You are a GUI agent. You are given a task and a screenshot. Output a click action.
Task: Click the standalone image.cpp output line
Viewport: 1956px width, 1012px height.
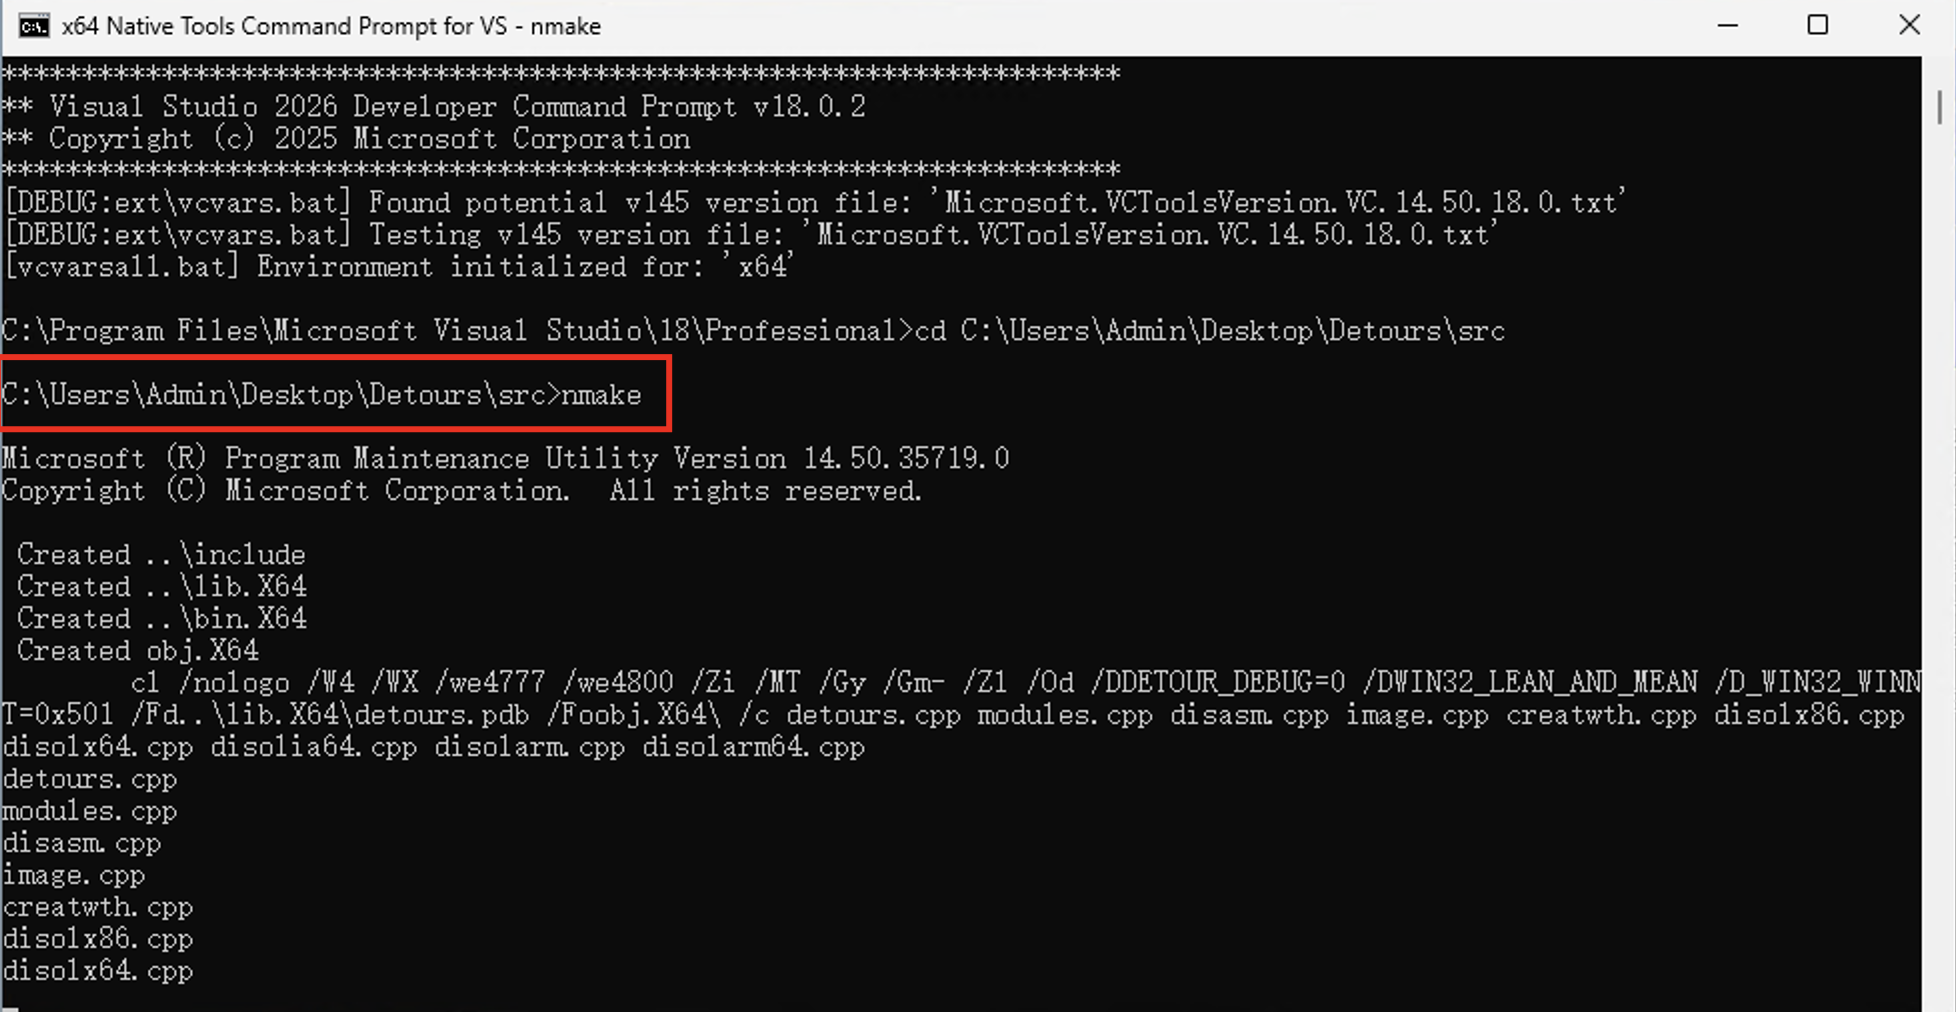tap(74, 875)
